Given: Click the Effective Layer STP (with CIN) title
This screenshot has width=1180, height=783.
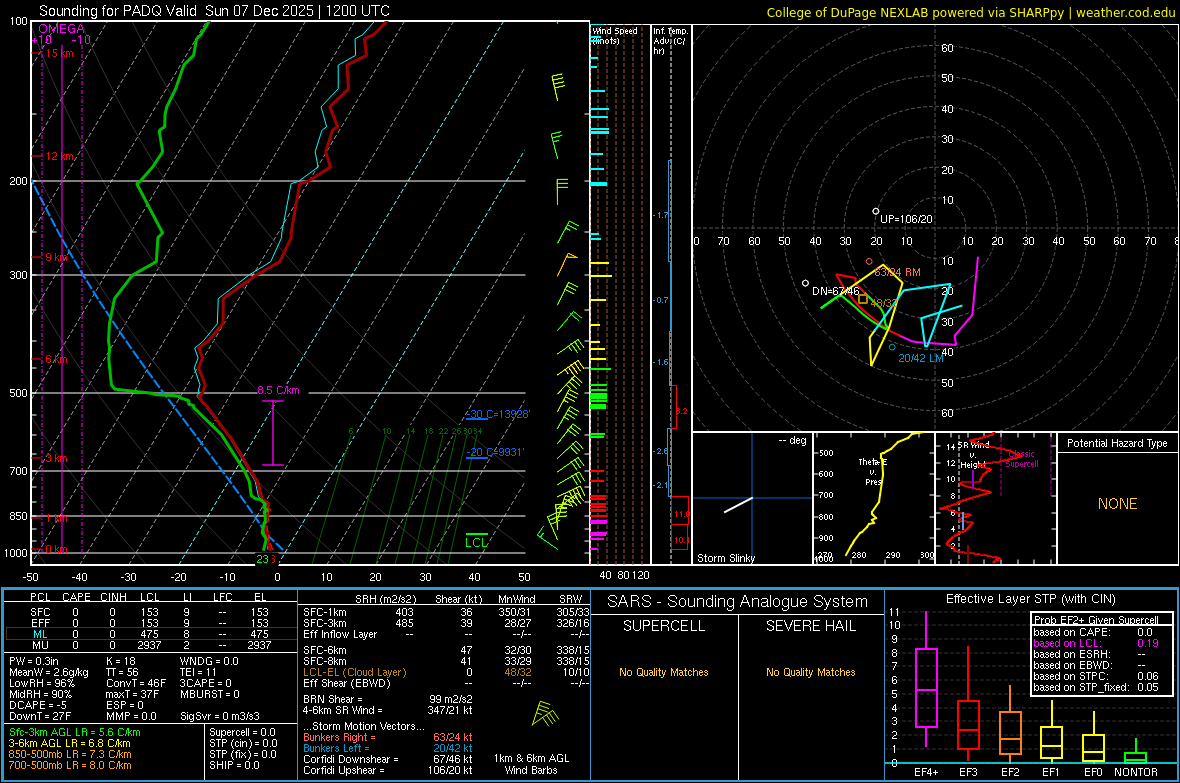Looking at the screenshot, I should tap(1030, 599).
